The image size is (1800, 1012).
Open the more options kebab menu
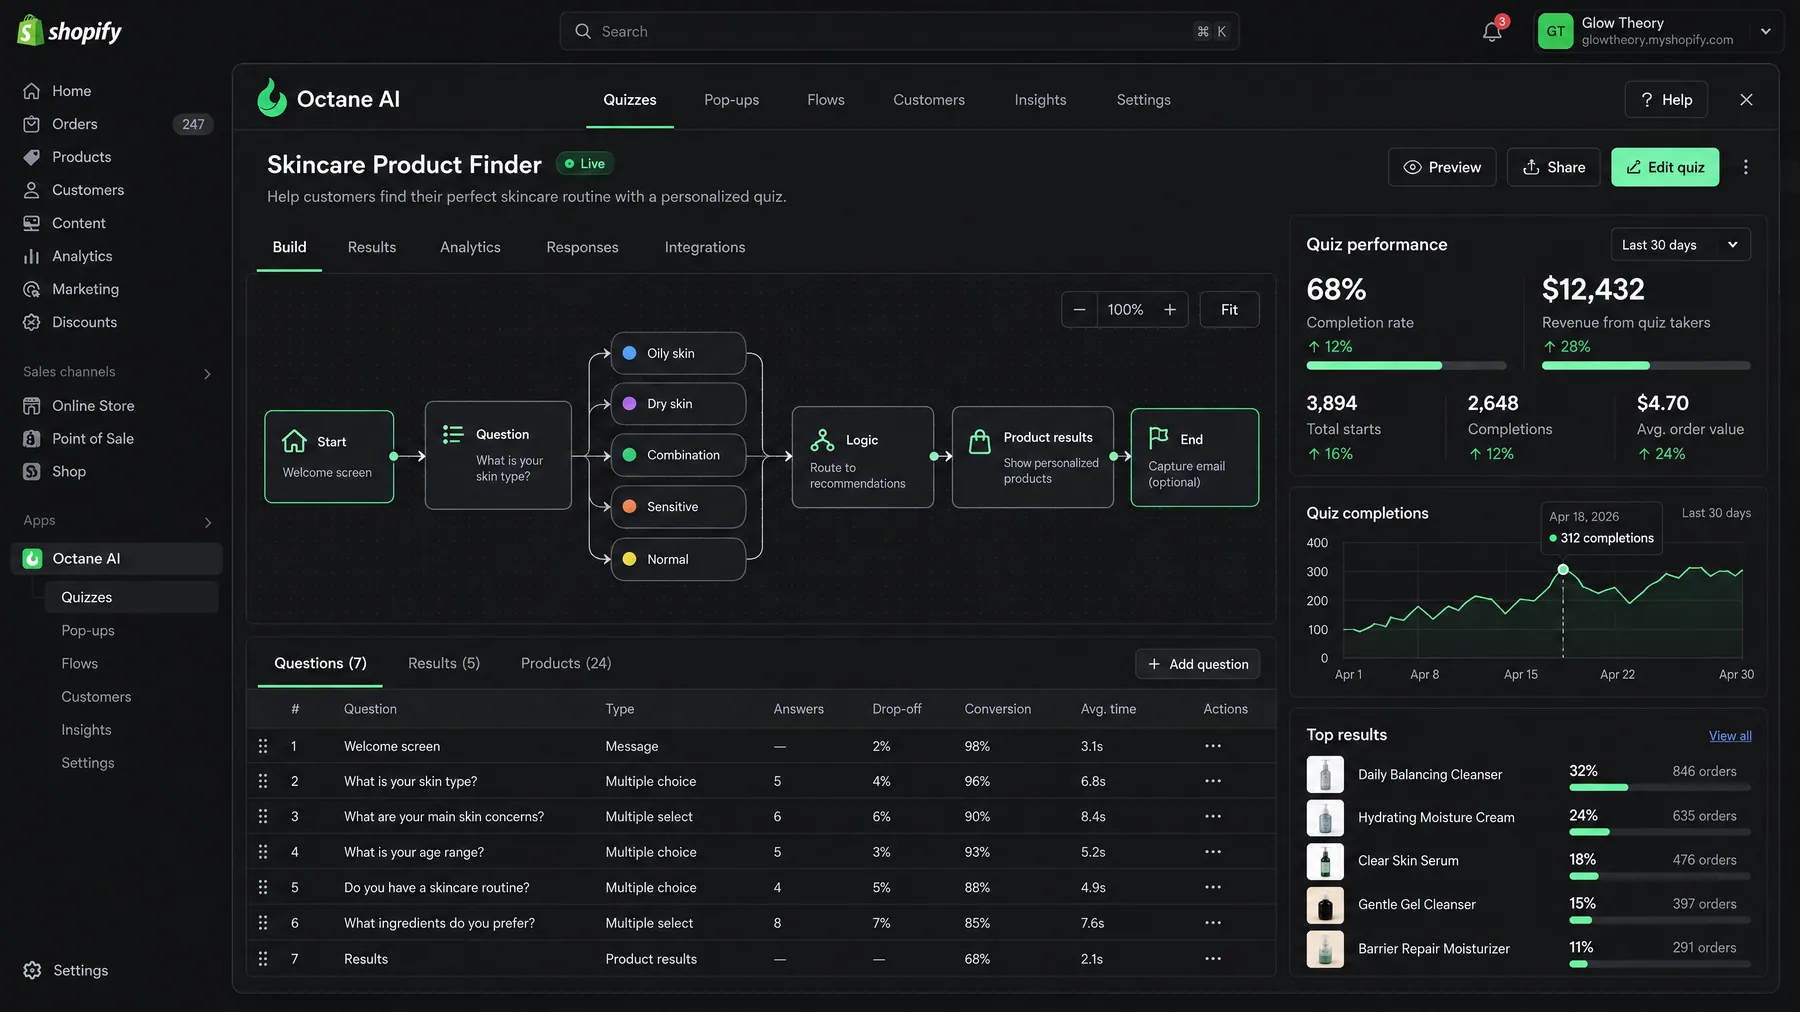[x=1746, y=167]
